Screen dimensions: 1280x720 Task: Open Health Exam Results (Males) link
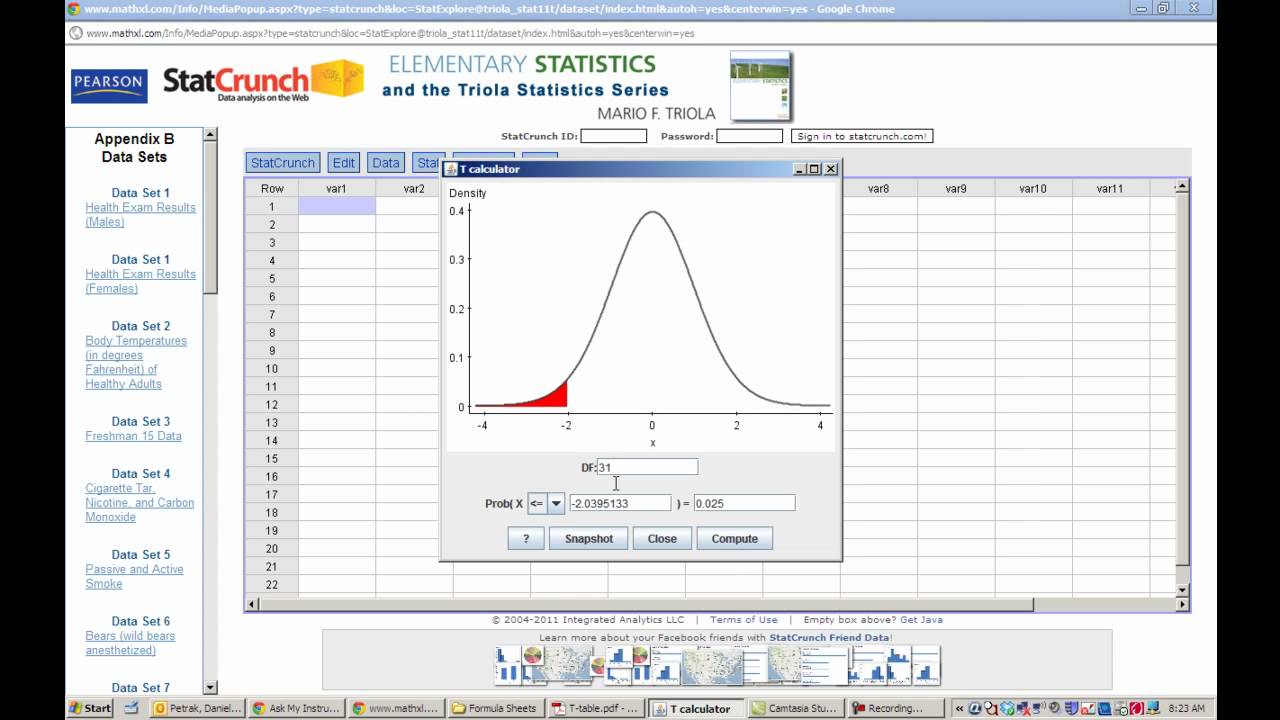[140, 215]
